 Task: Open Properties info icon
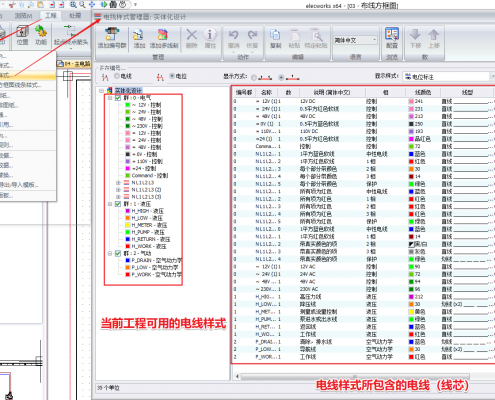point(210,35)
